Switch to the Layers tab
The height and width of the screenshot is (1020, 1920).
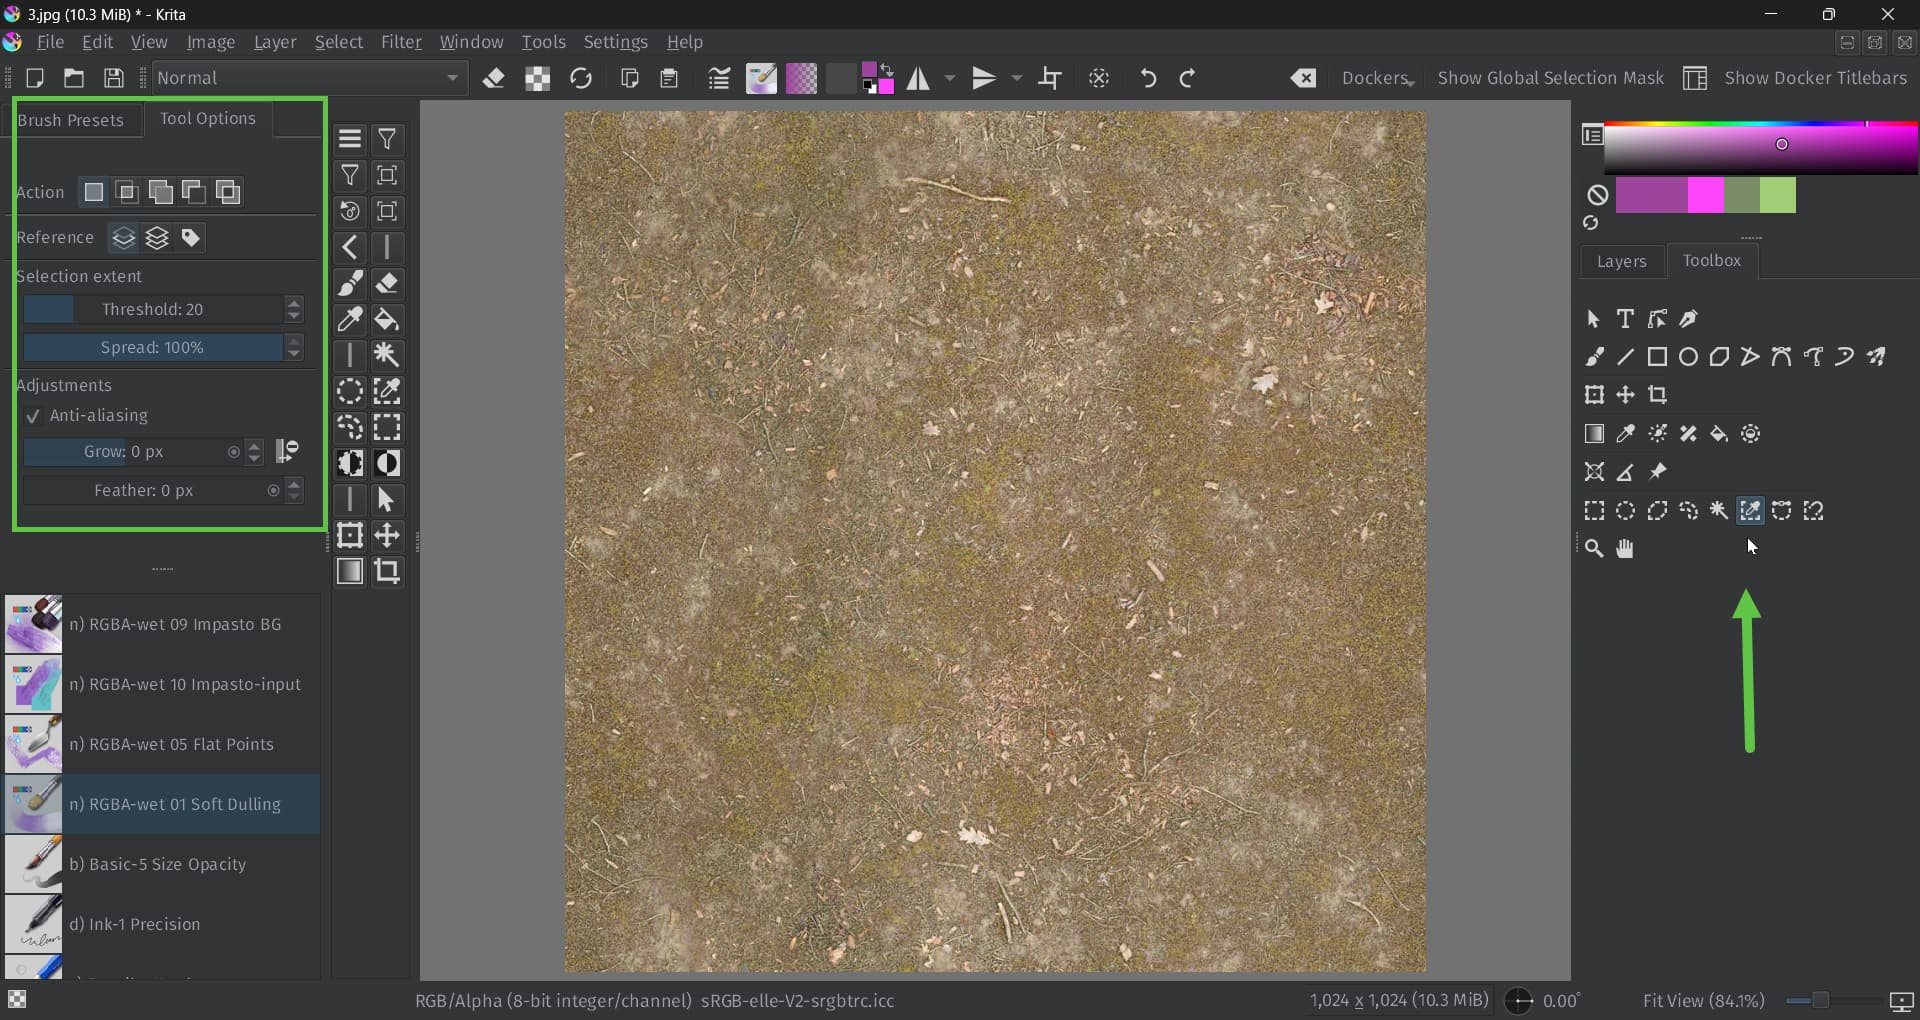[1621, 261]
